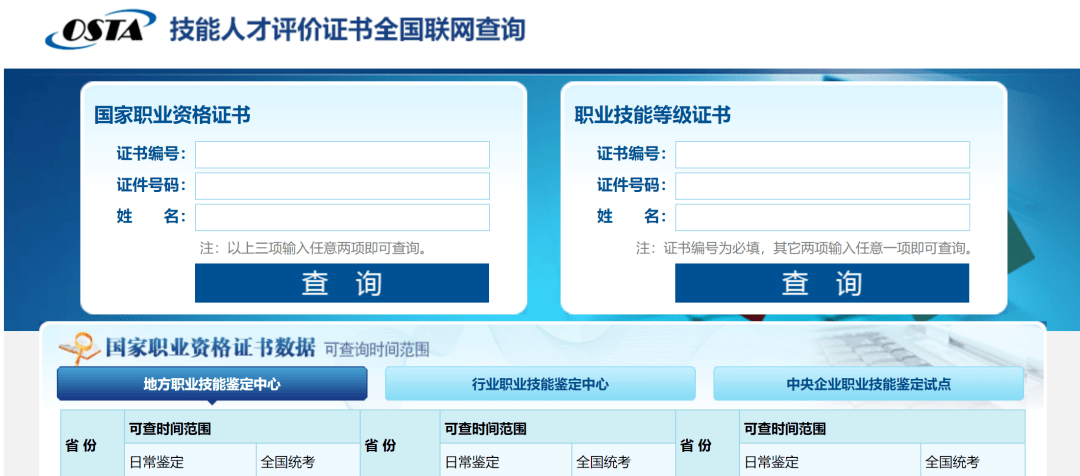Image resolution: width=1080 pixels, height=476 pixels.
Task: Click the 国家职业资格证书数据 heading
Action: (x=210, y=346)
